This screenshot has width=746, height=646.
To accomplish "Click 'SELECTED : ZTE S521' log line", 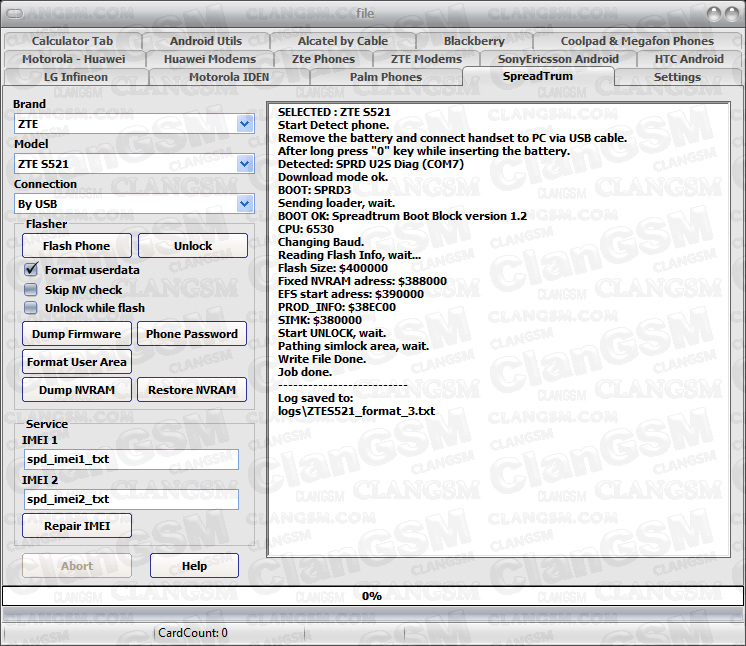I will point(334,112).
